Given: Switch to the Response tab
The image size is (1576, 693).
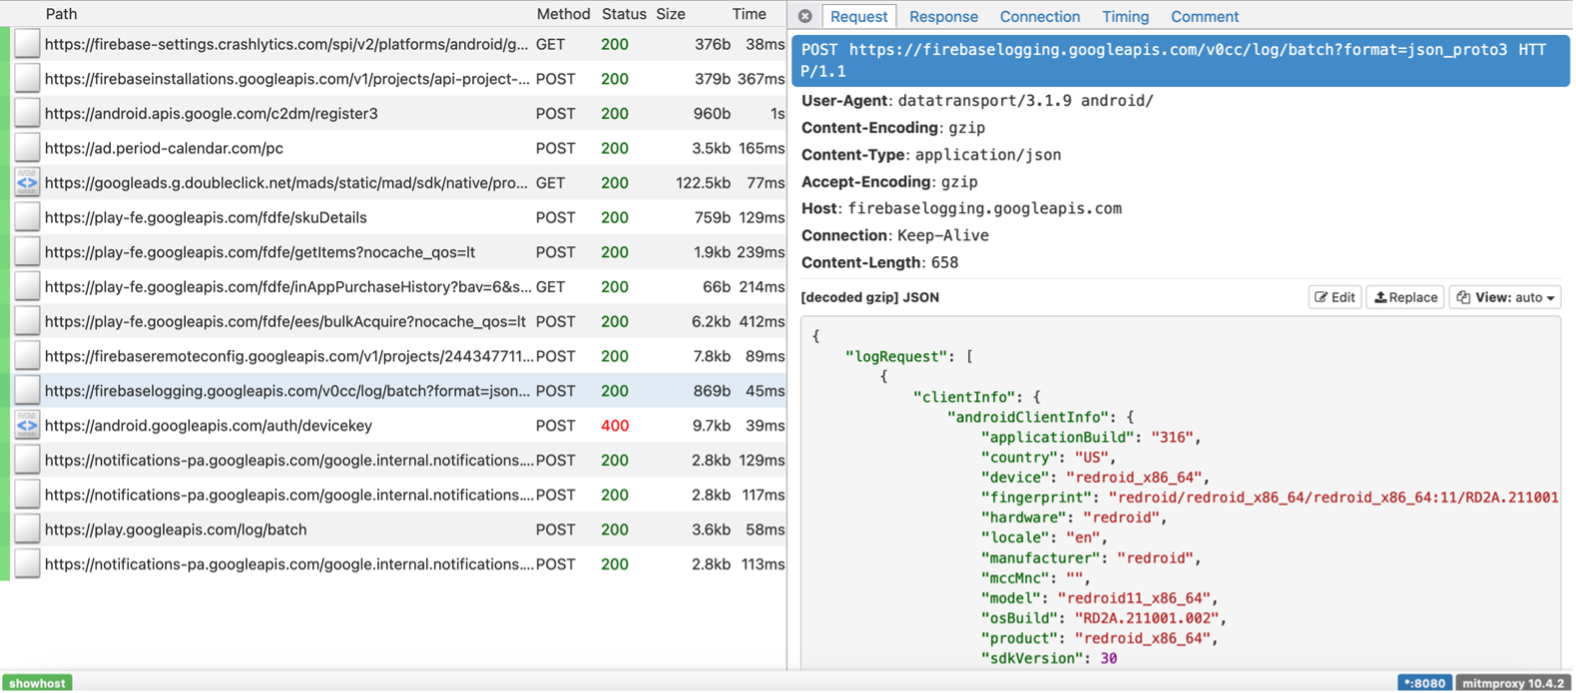Looking at the screenshot, I should 943,17.
